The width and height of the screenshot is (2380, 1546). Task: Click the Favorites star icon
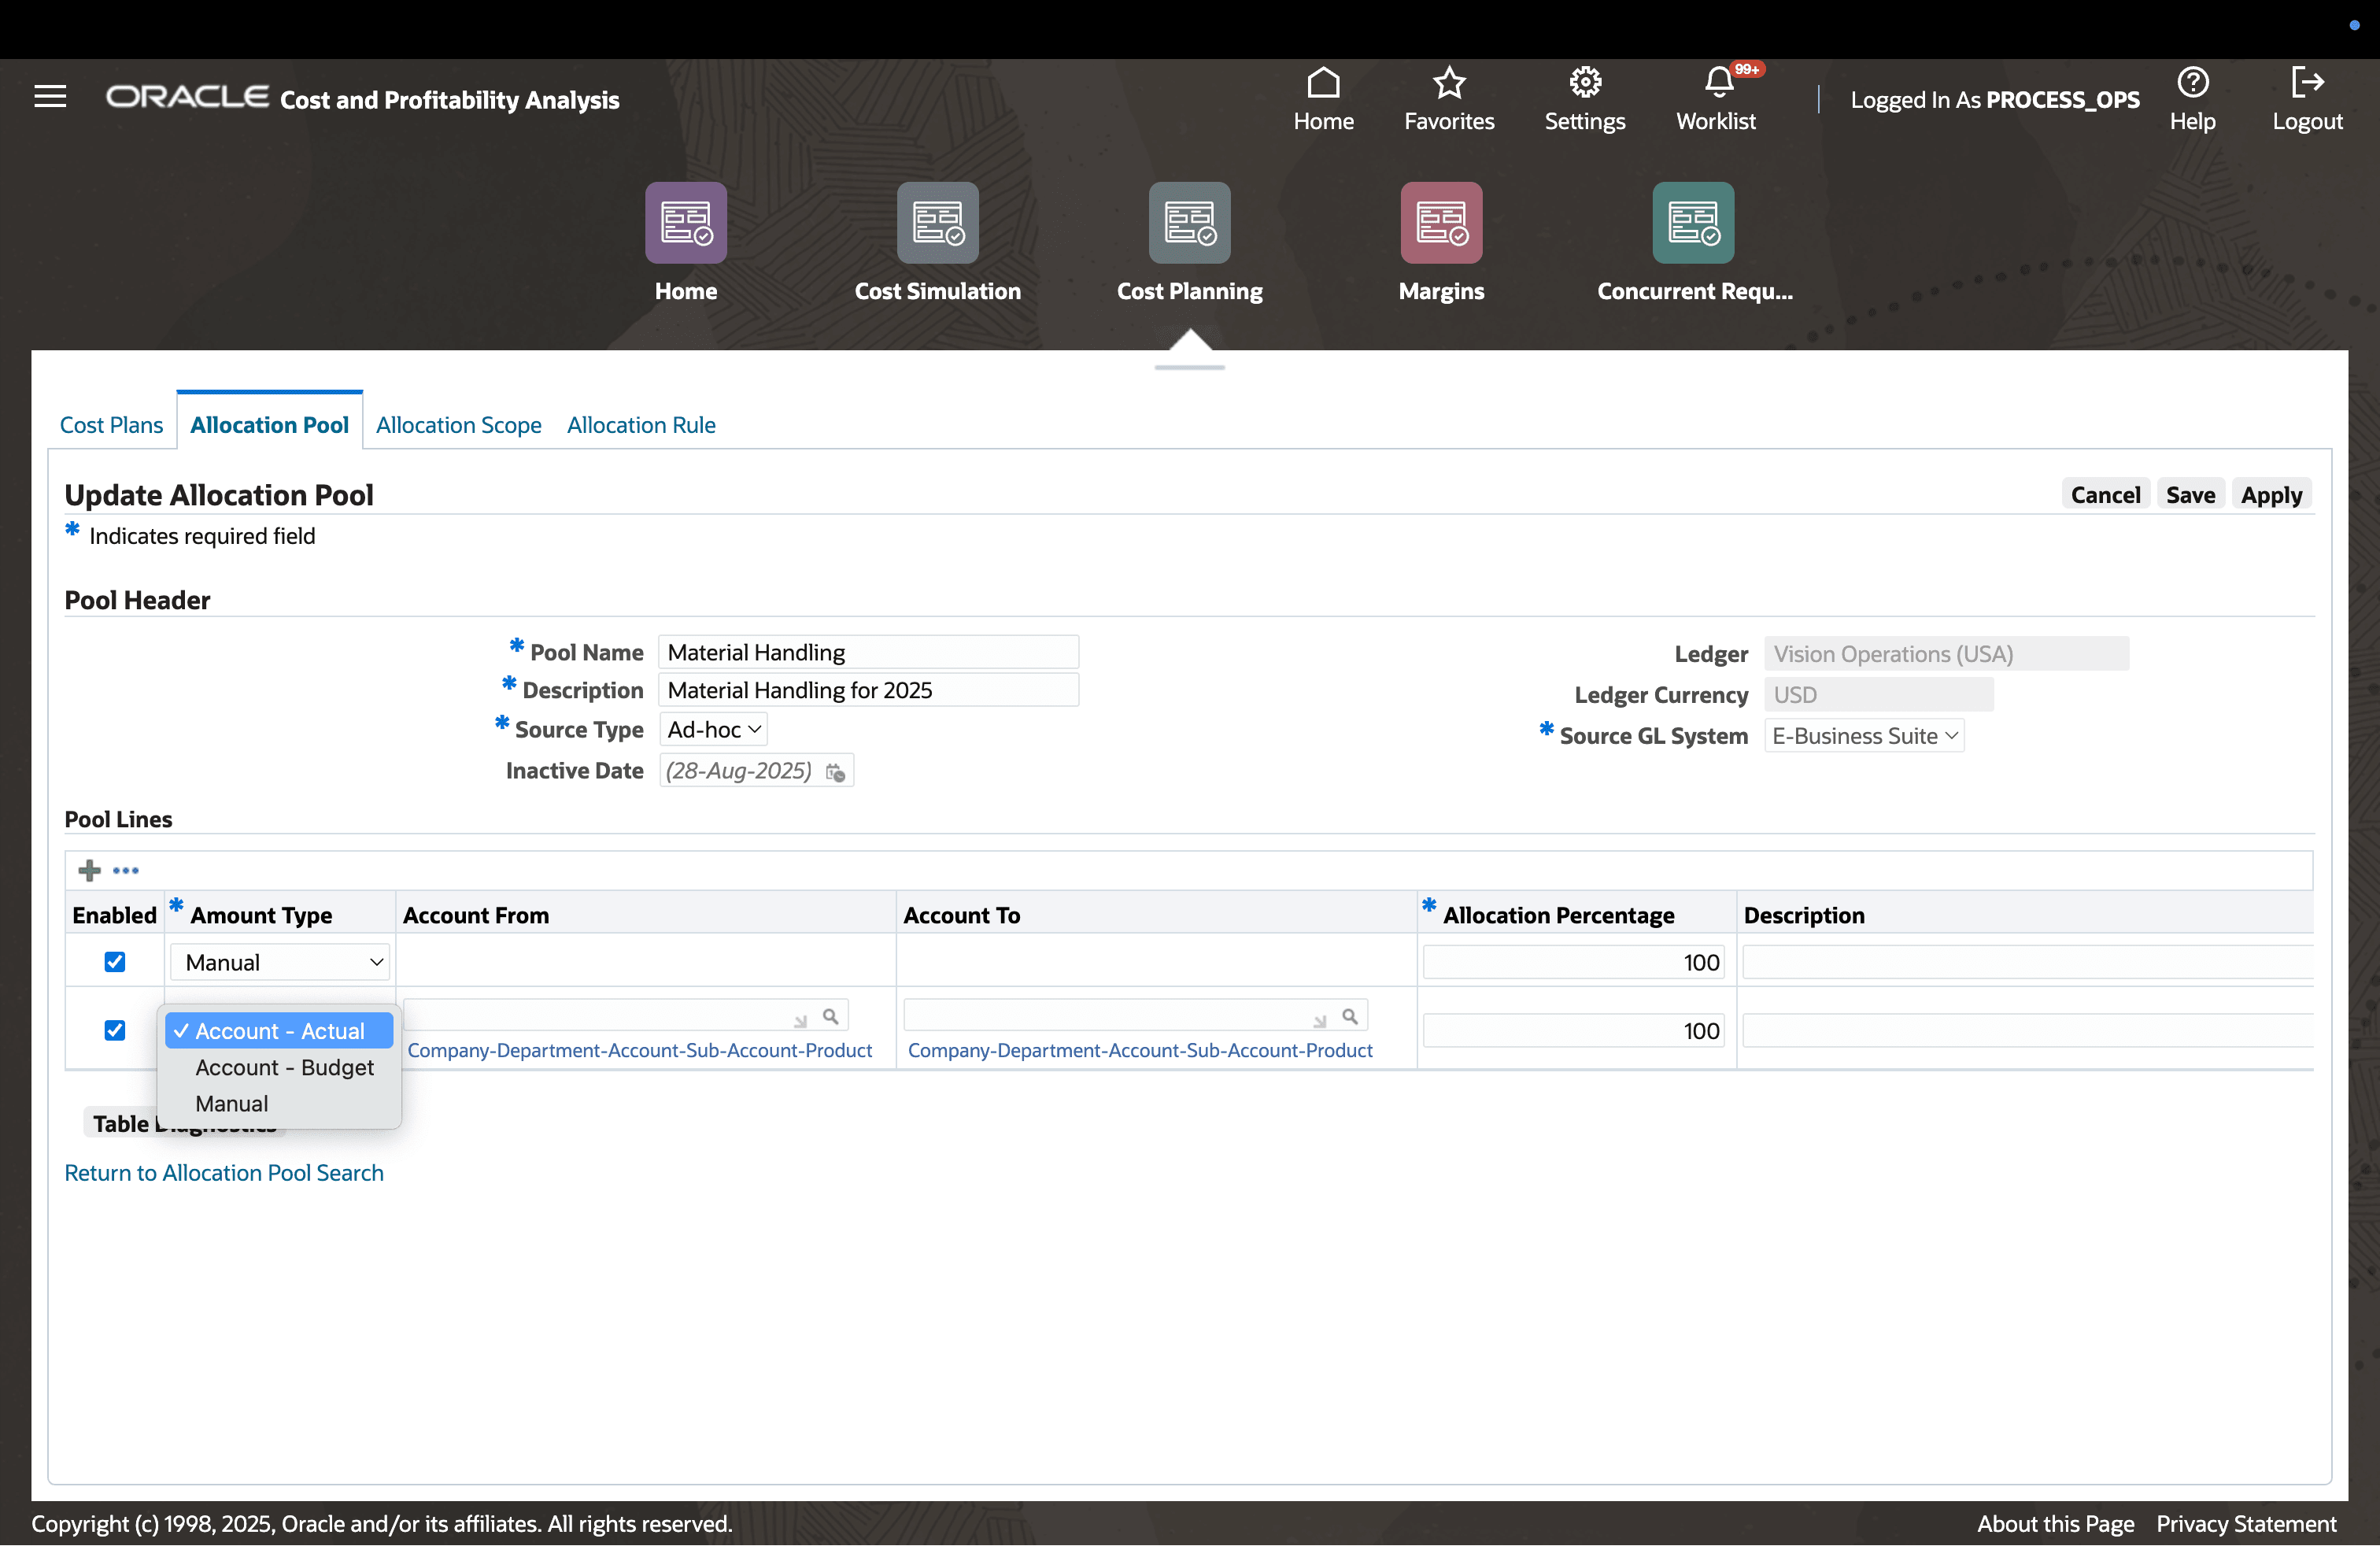point(1448,83)
